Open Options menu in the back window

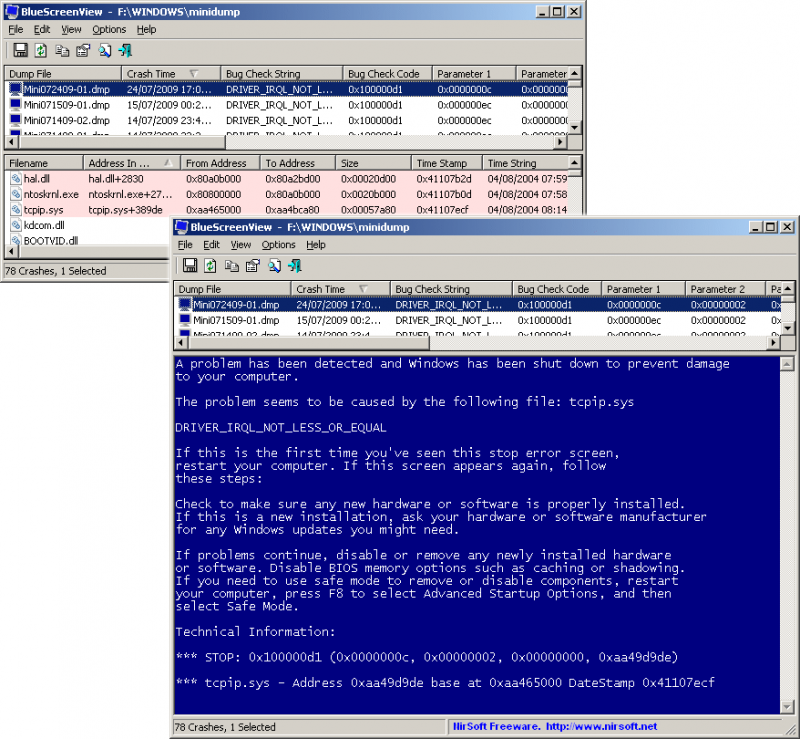pyautogui.click(x=109, y=29)
